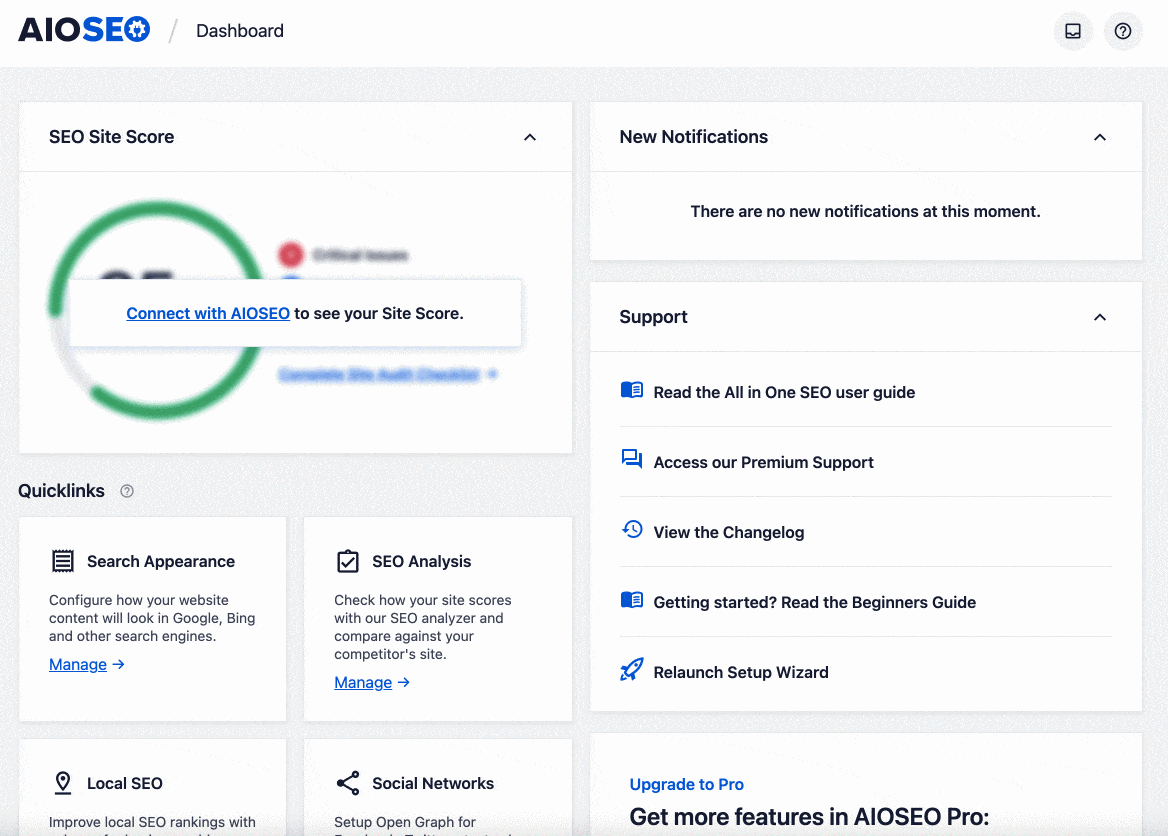Screen dimensions: 1168x836
Task: Open the notifications inbox icon top right
Action: tap(1072, 31)
